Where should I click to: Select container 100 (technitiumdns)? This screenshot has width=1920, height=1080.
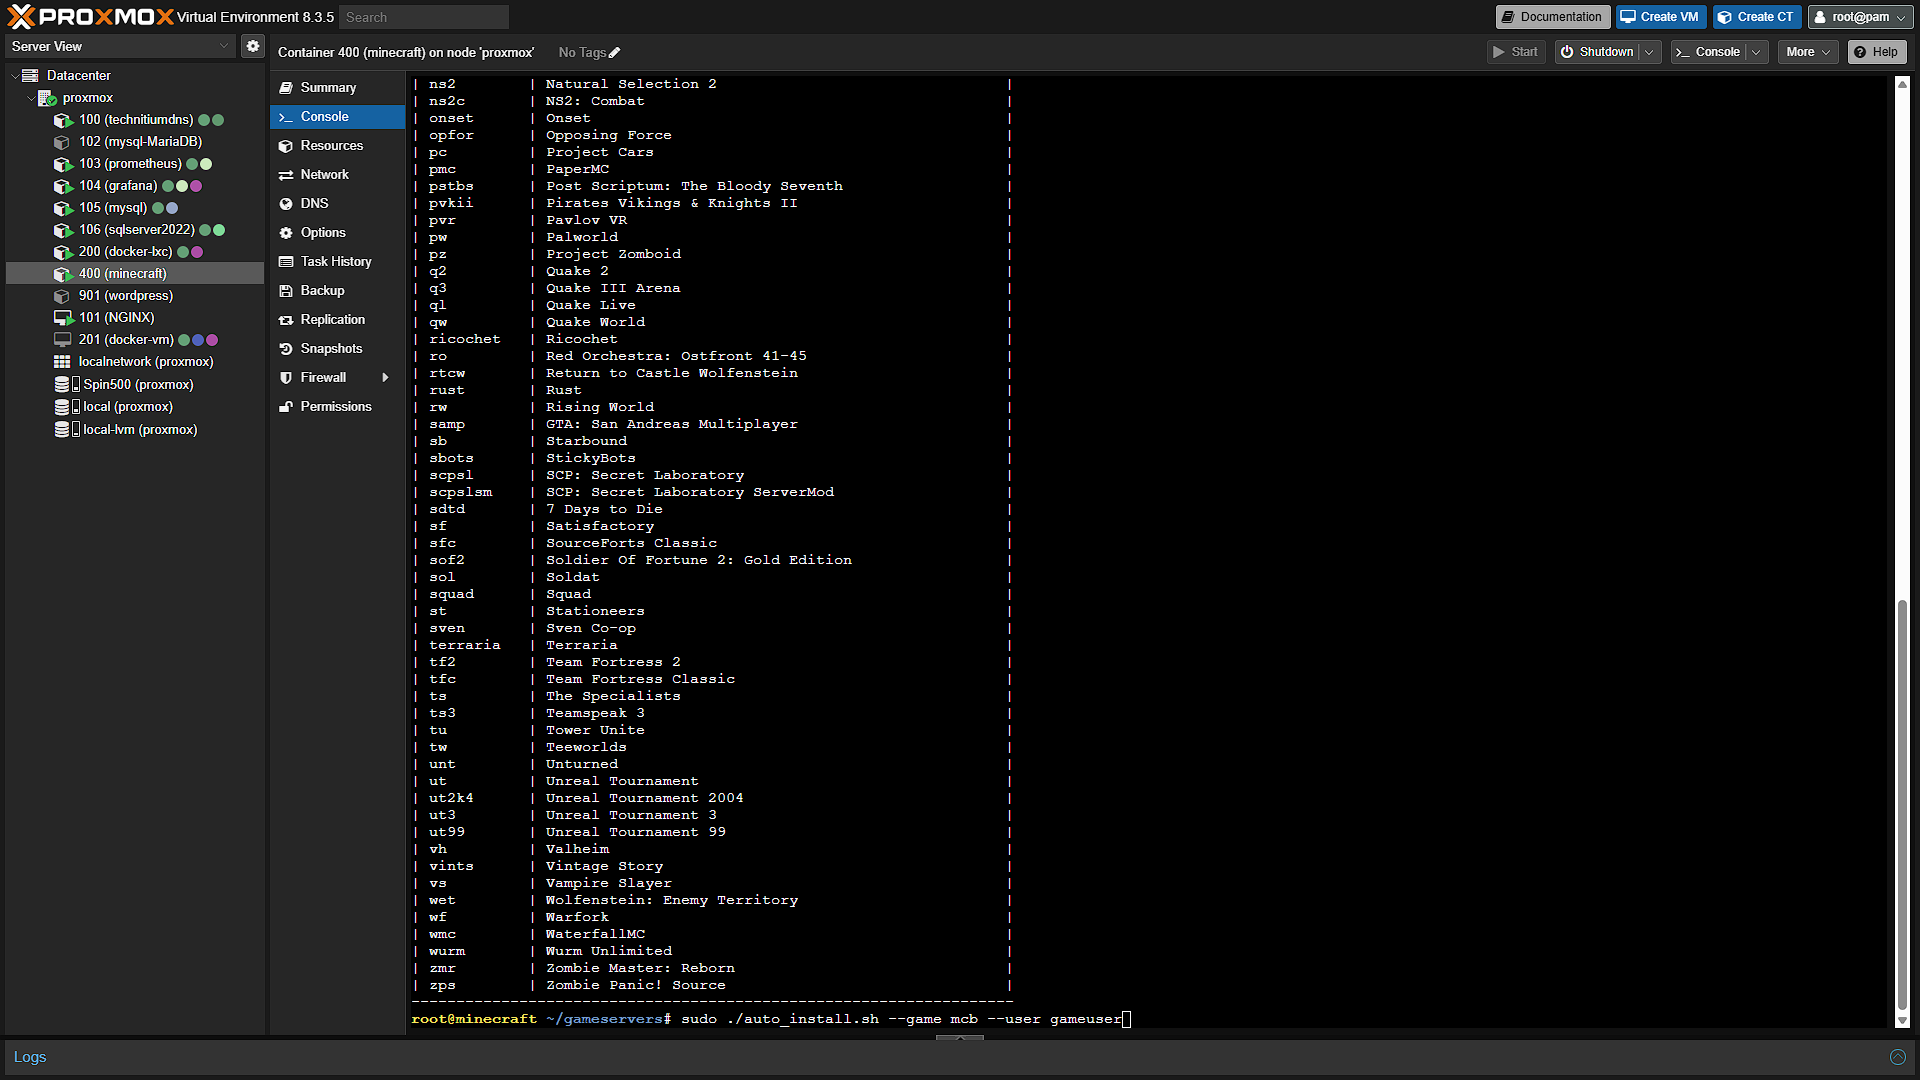[x=136, y=120]
